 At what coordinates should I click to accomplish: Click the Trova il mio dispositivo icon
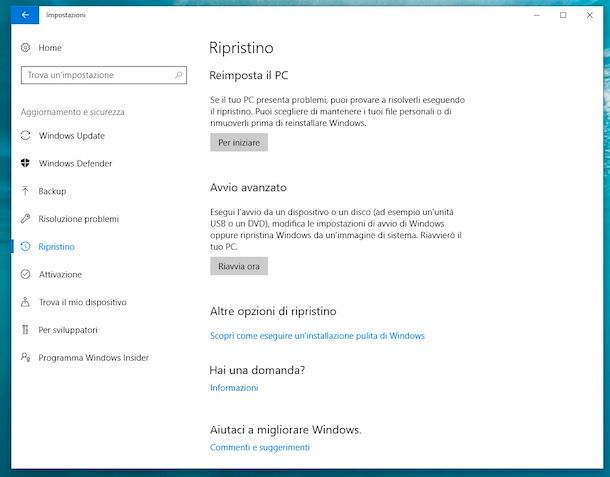click(x=25, y=302)
